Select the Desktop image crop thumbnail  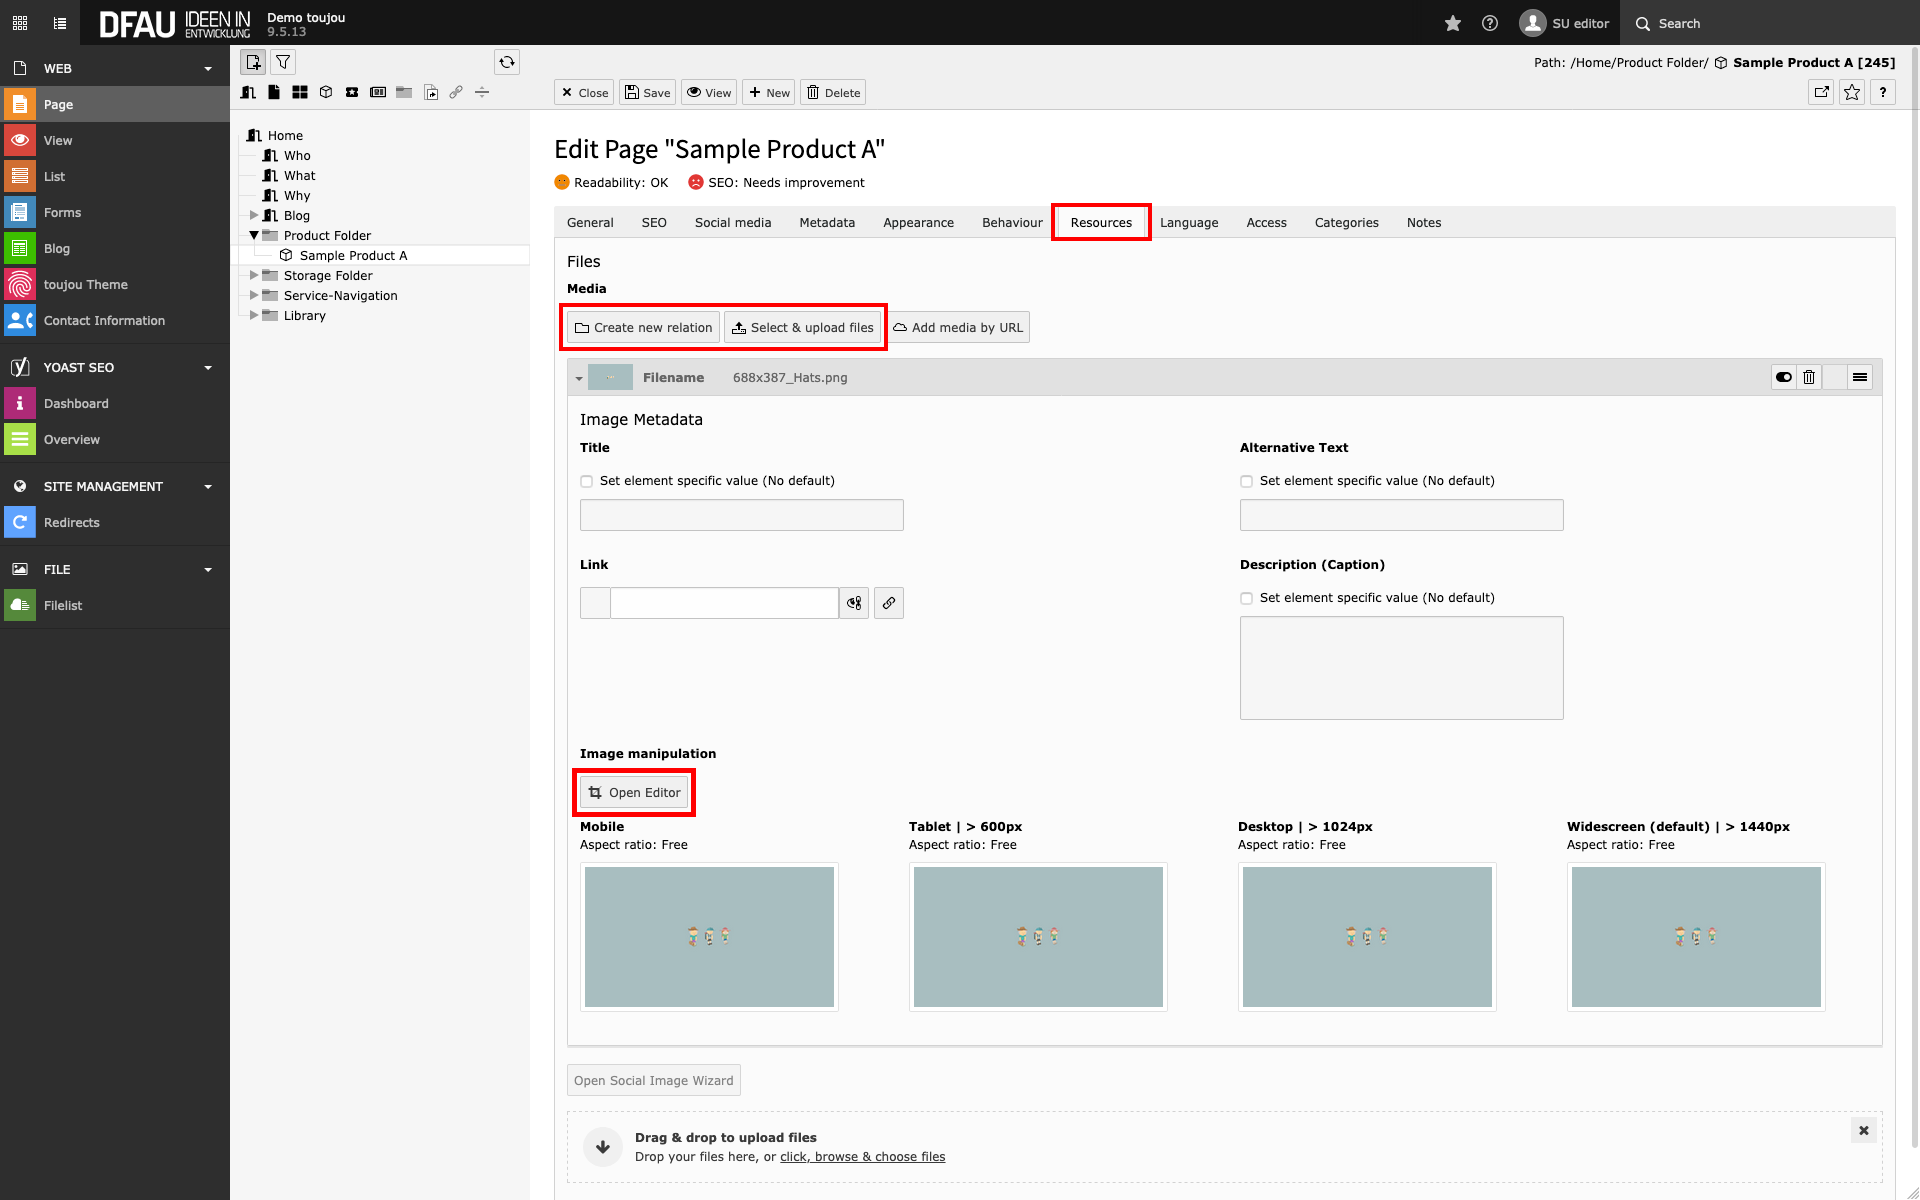[1366, 936]
